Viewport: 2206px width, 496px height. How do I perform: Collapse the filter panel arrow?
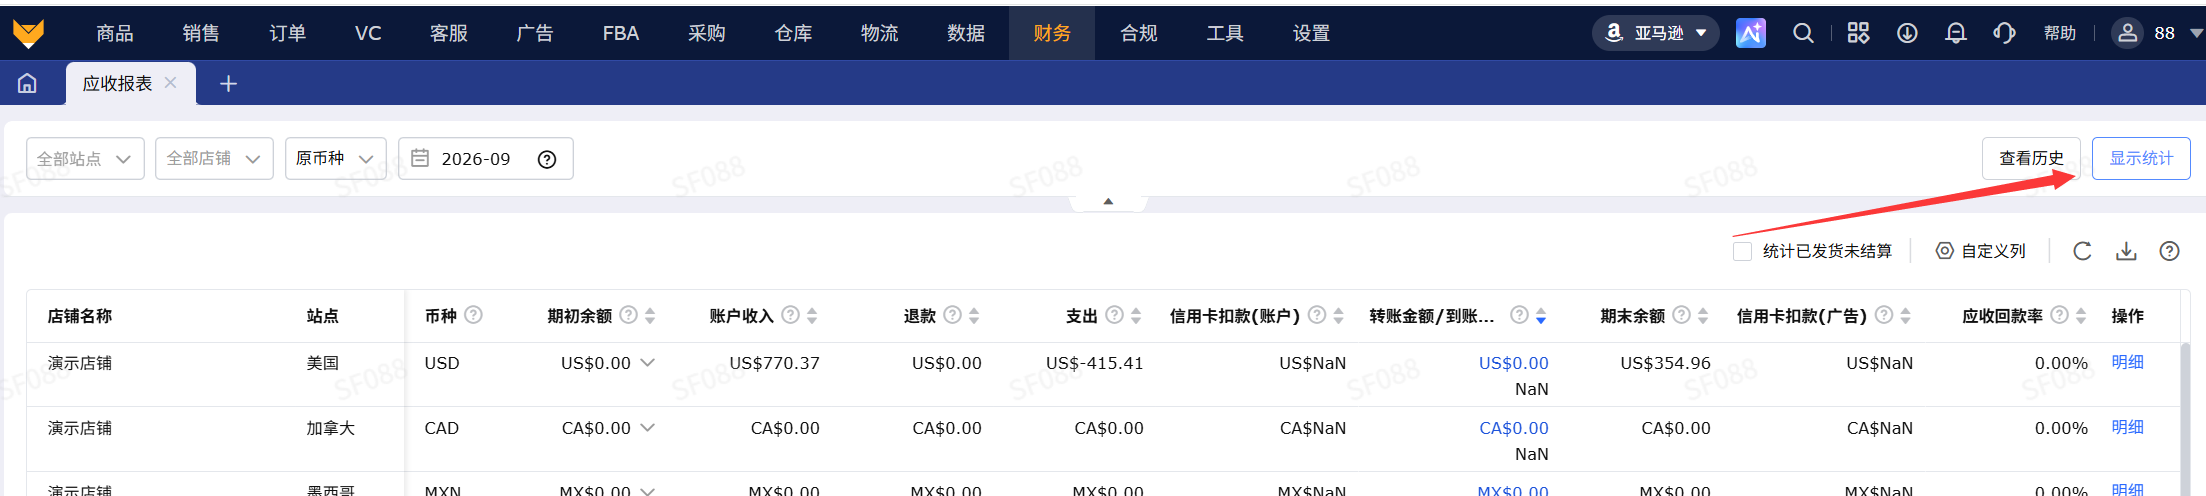tap(1108, 202)
